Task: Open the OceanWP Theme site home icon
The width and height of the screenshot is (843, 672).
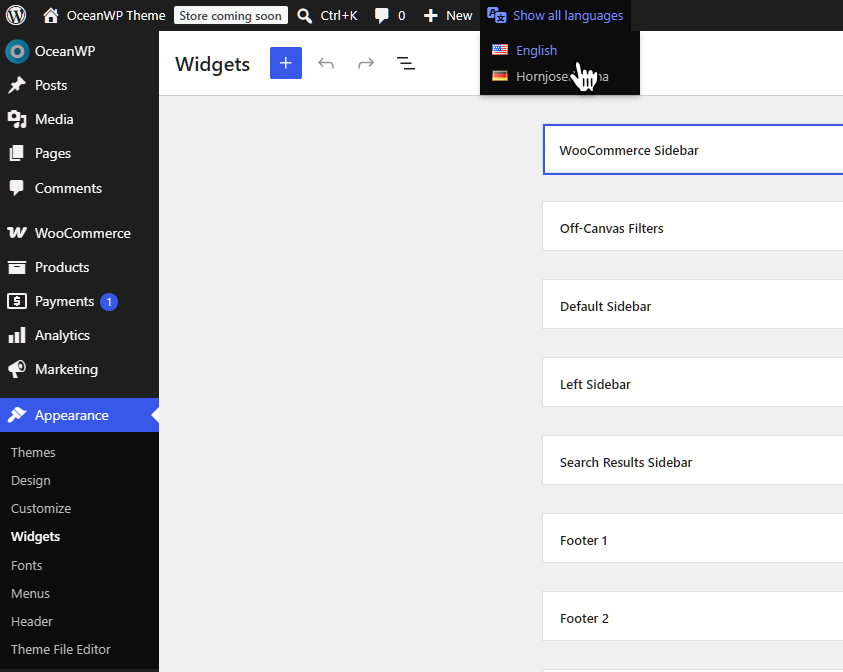Action: (x=51, y=16)
